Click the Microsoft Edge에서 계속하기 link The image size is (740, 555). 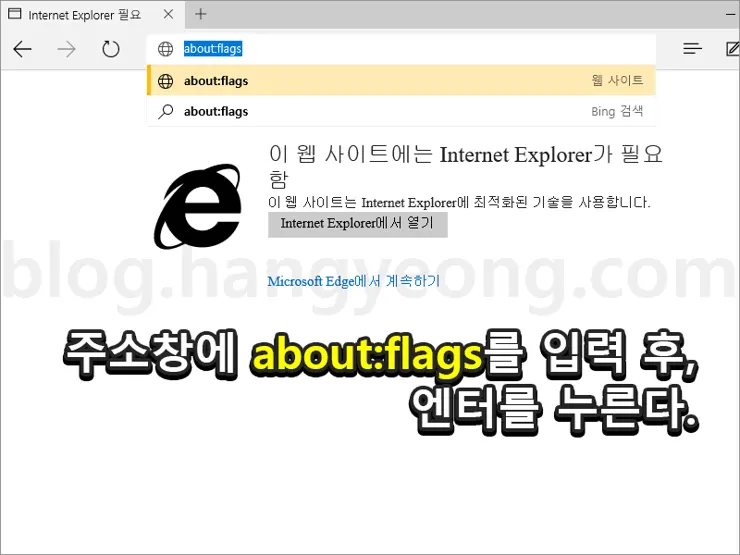(x=353, y=281)
